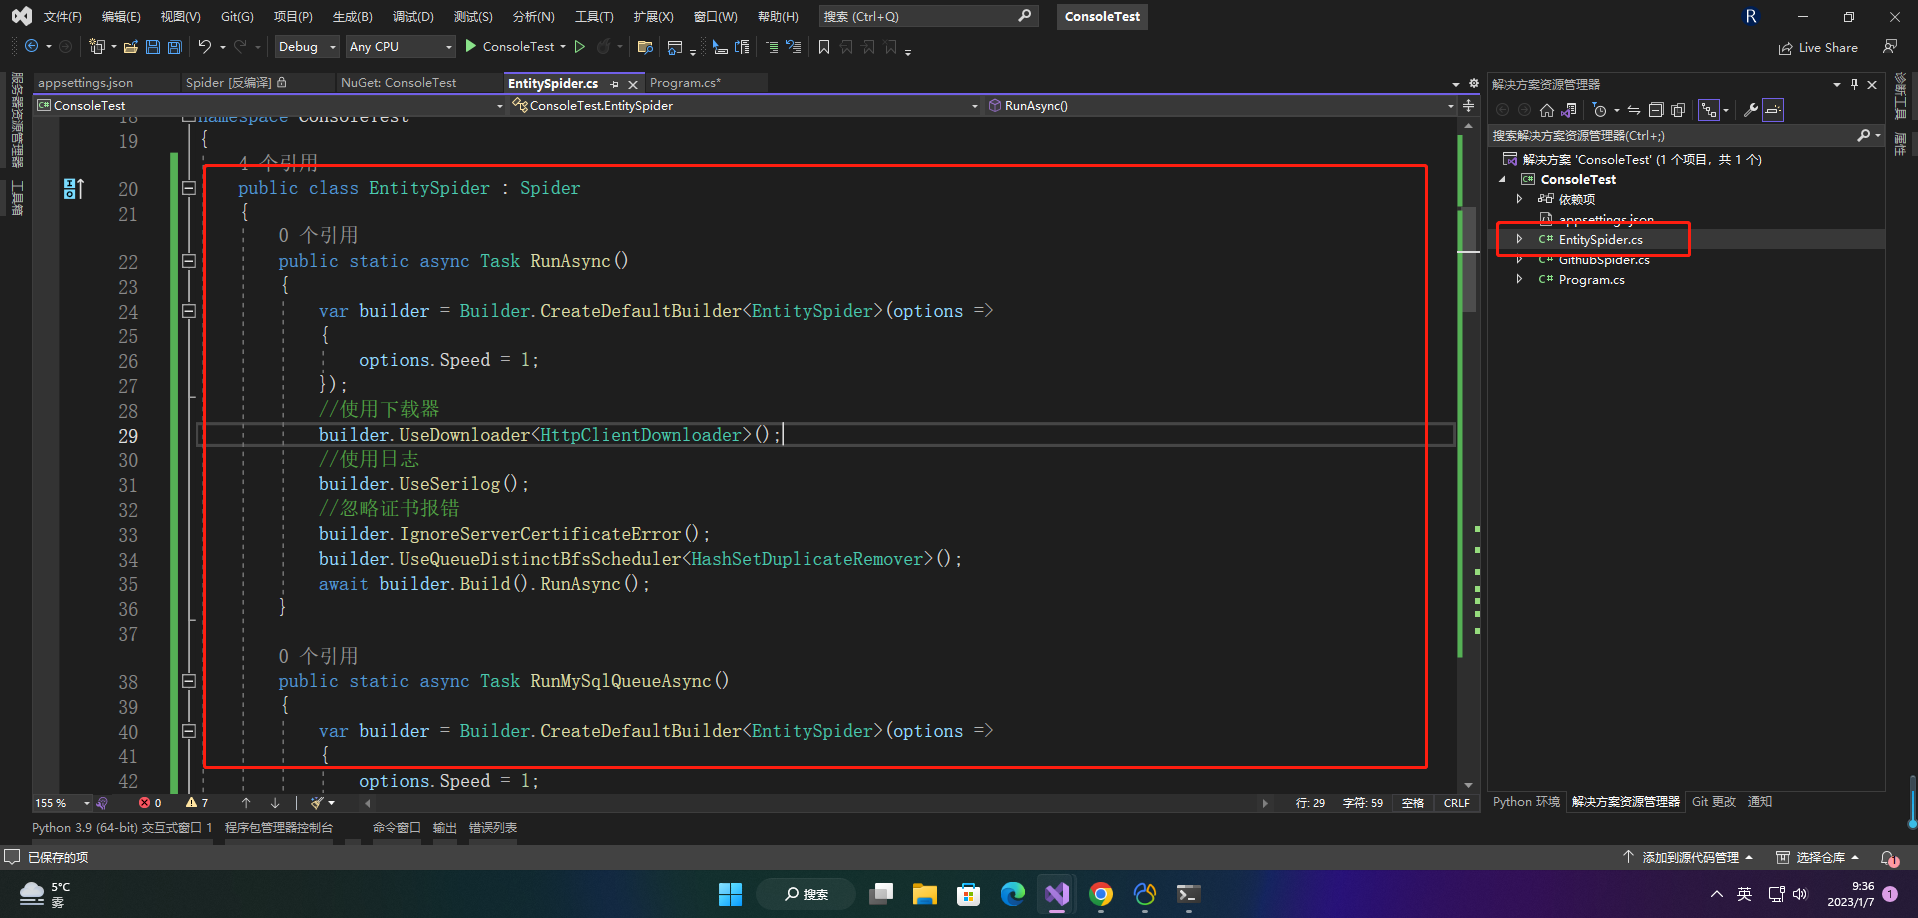The height and width of the screenshot is (918, 1918).
Task: Click 选择仓库 in the status bar
Action: coord(1818,858)
